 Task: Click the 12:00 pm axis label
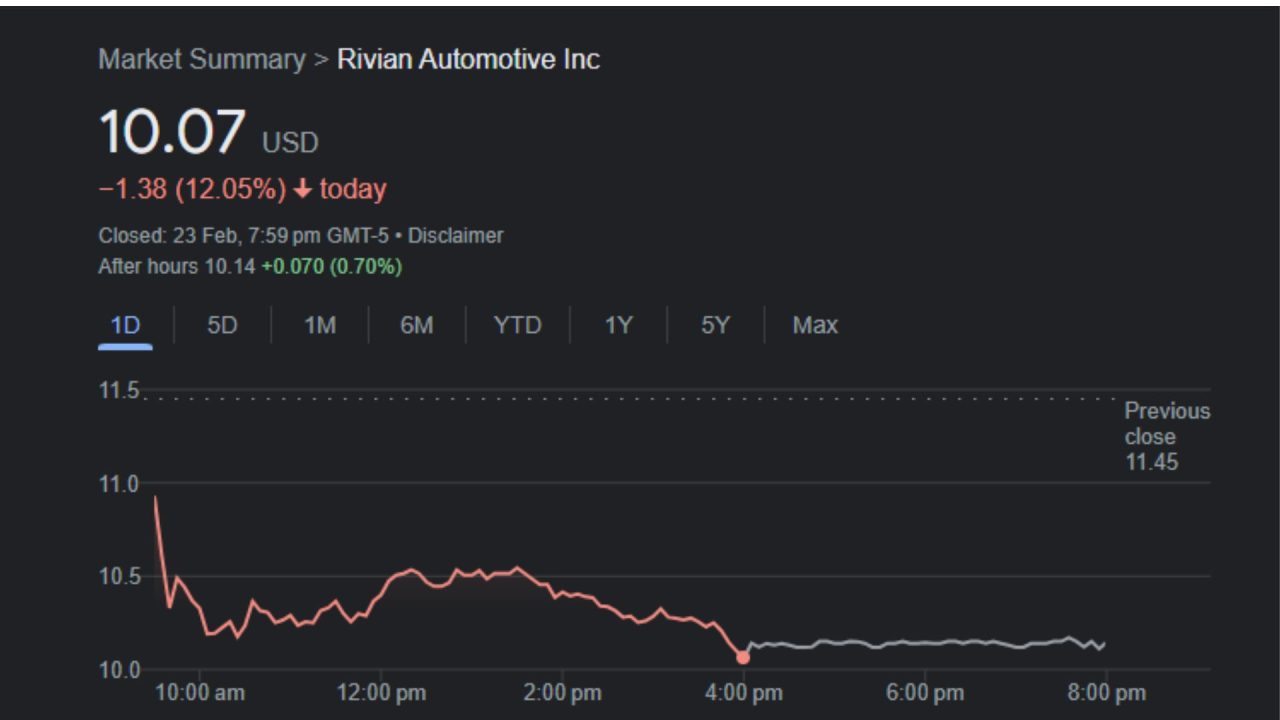coord(380,692)
